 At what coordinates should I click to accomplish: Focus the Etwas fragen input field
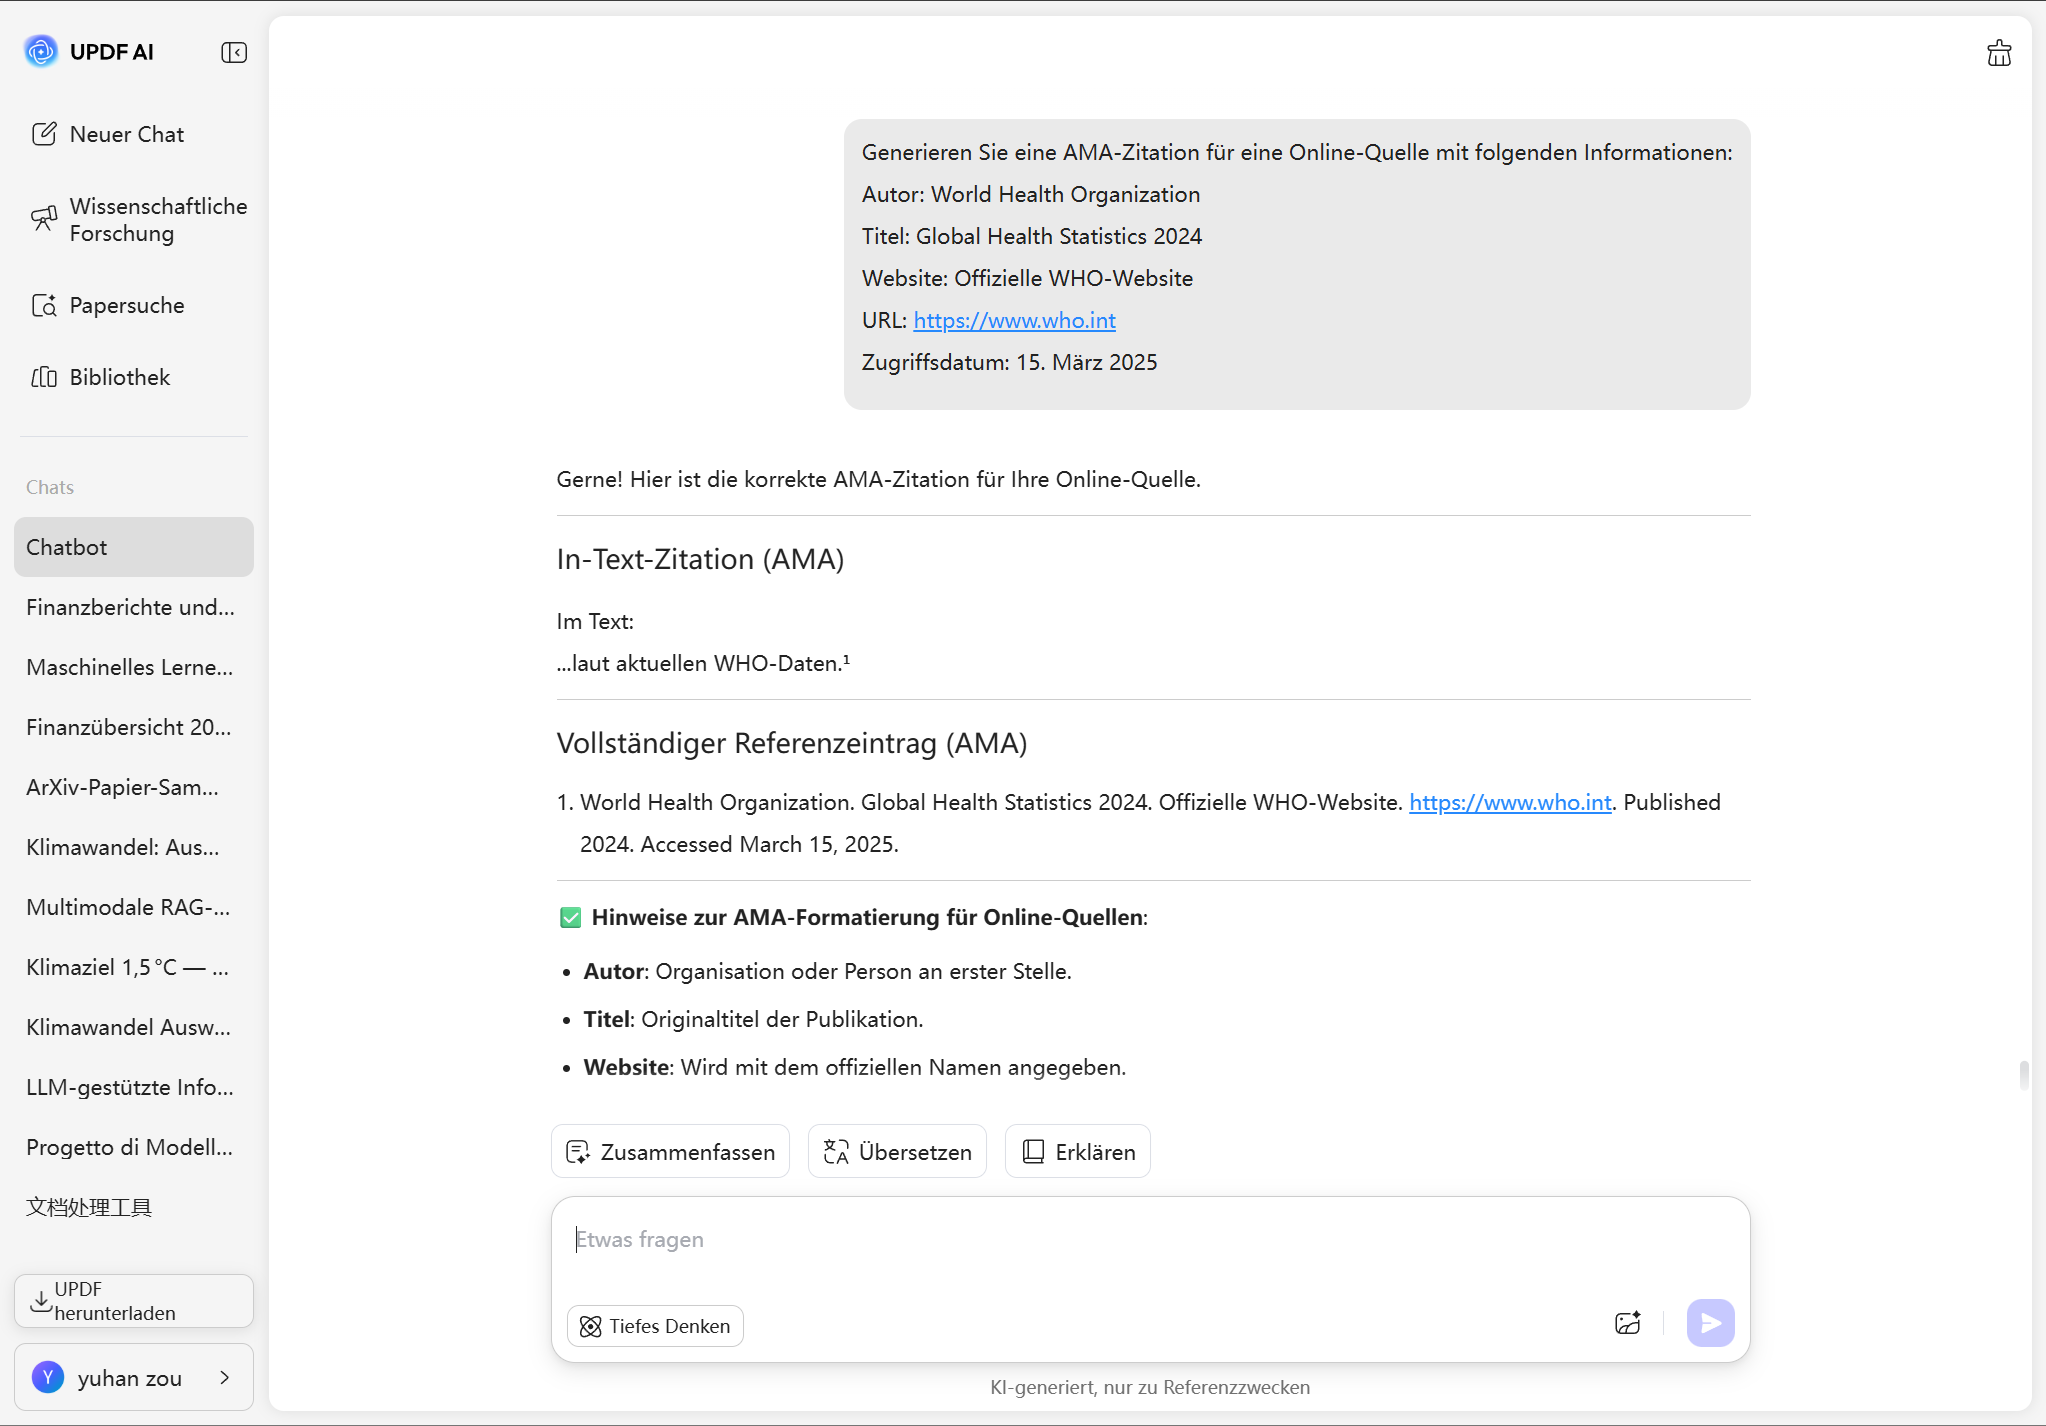coord(1150,1240)
